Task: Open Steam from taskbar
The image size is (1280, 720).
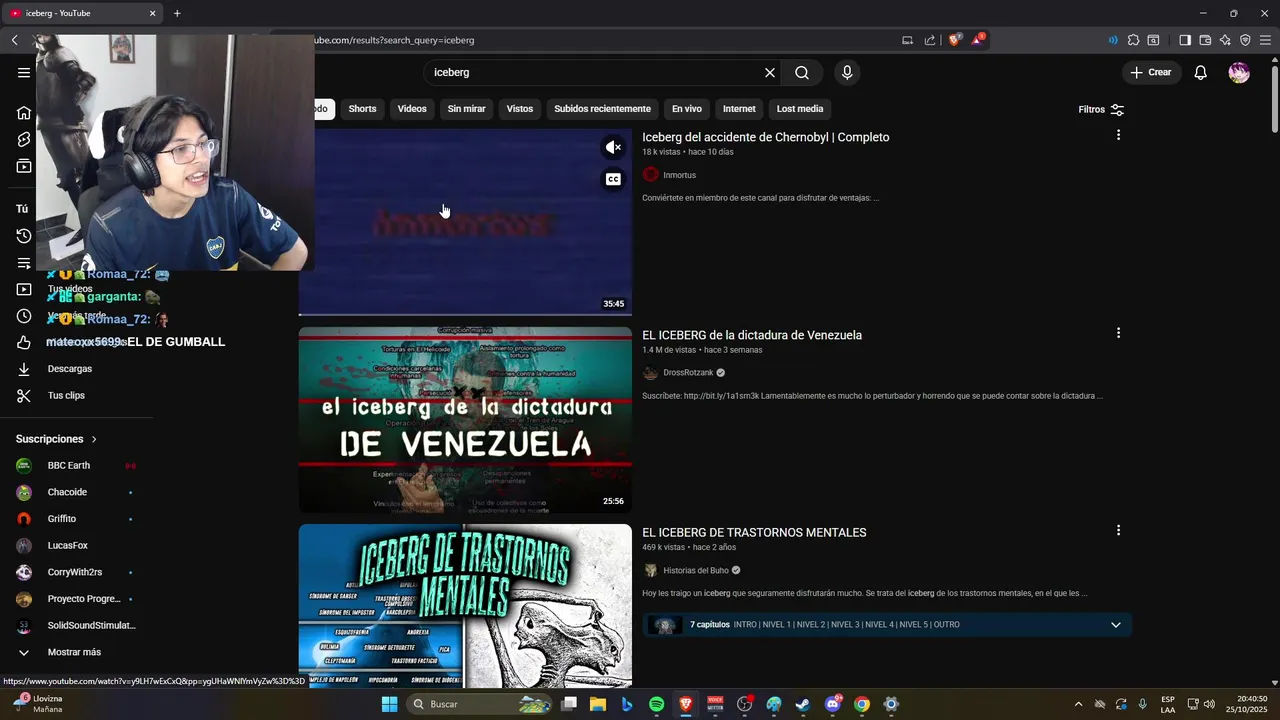Action: 803,704
